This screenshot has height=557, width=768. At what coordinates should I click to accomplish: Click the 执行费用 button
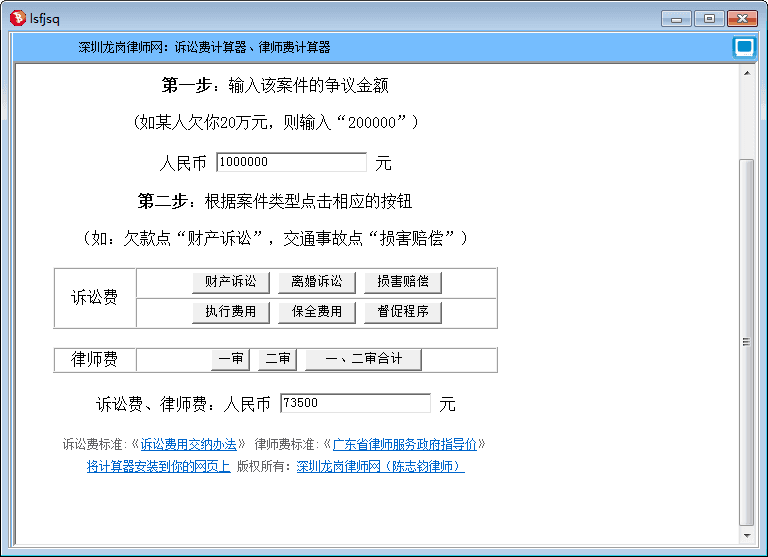[x=231, y=312]
